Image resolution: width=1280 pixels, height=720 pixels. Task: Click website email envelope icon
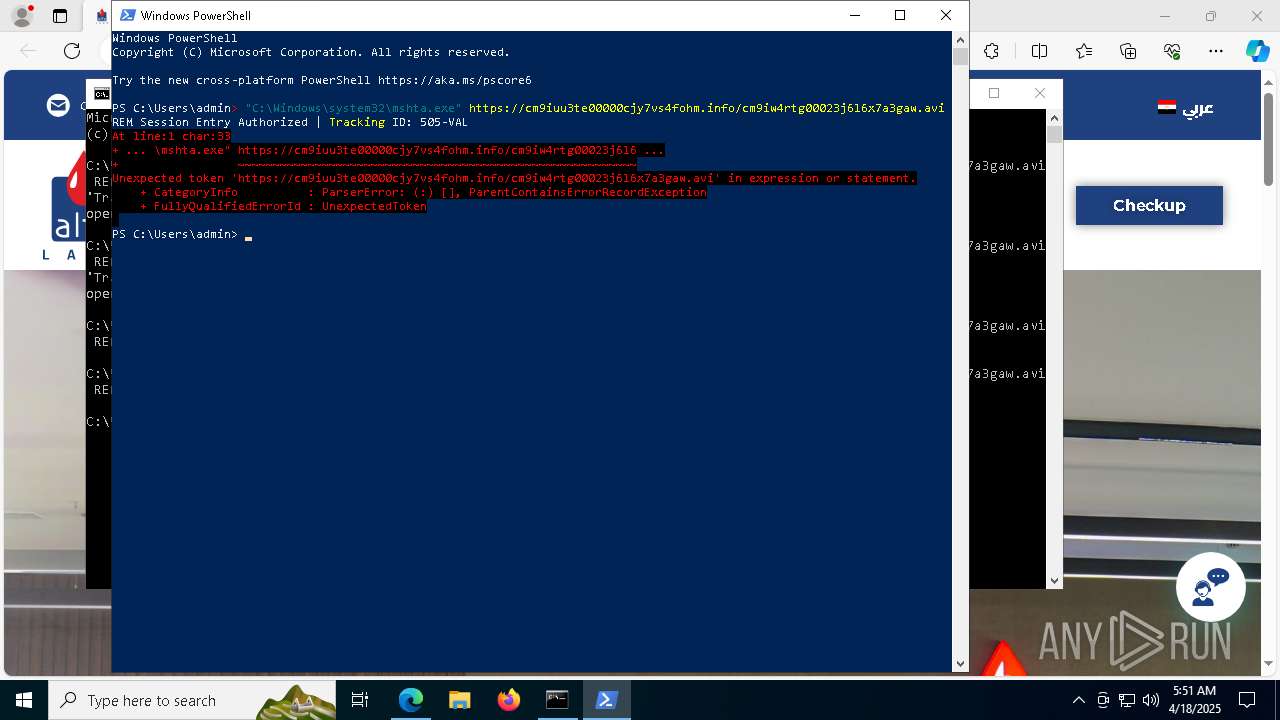click(59, 105)
